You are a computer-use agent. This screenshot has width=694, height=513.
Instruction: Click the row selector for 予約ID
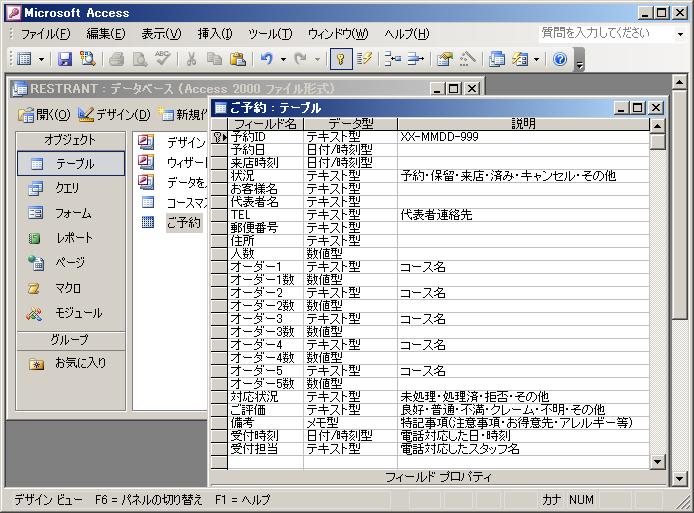[x=219, y=137]
